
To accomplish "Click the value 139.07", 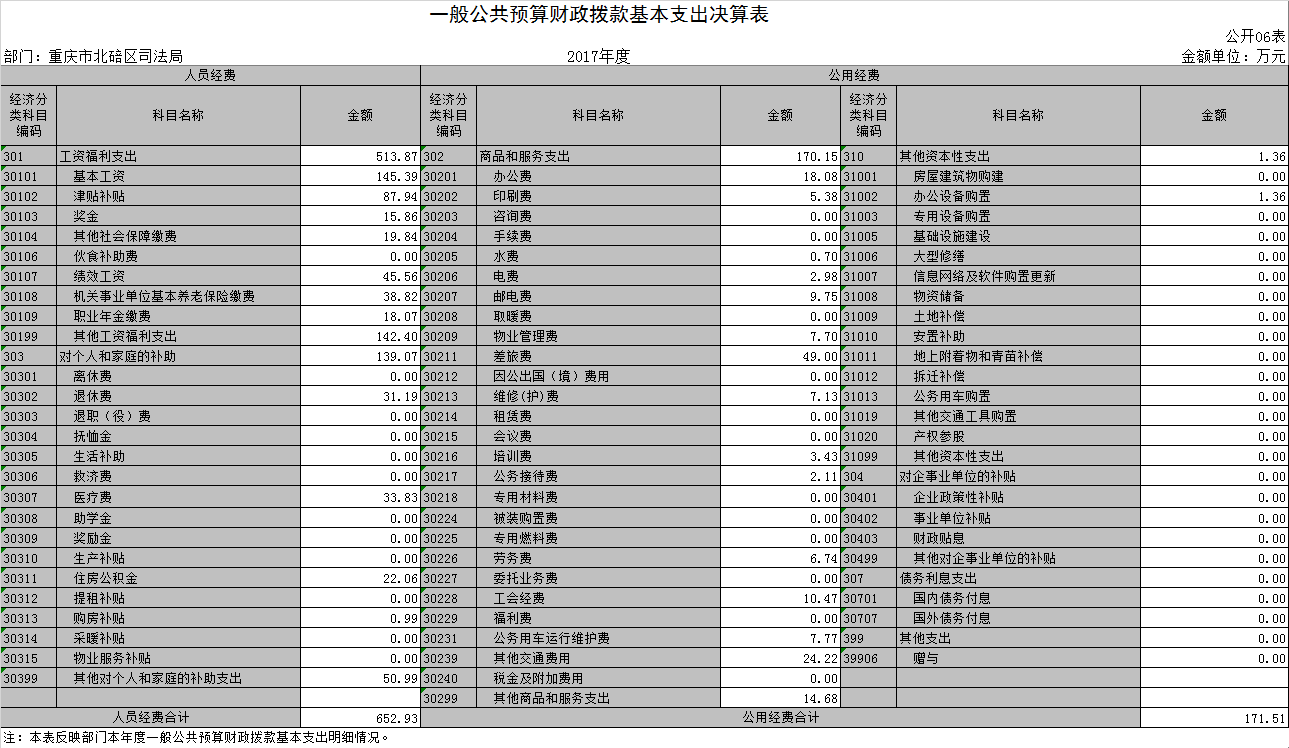I will [360, 357].
